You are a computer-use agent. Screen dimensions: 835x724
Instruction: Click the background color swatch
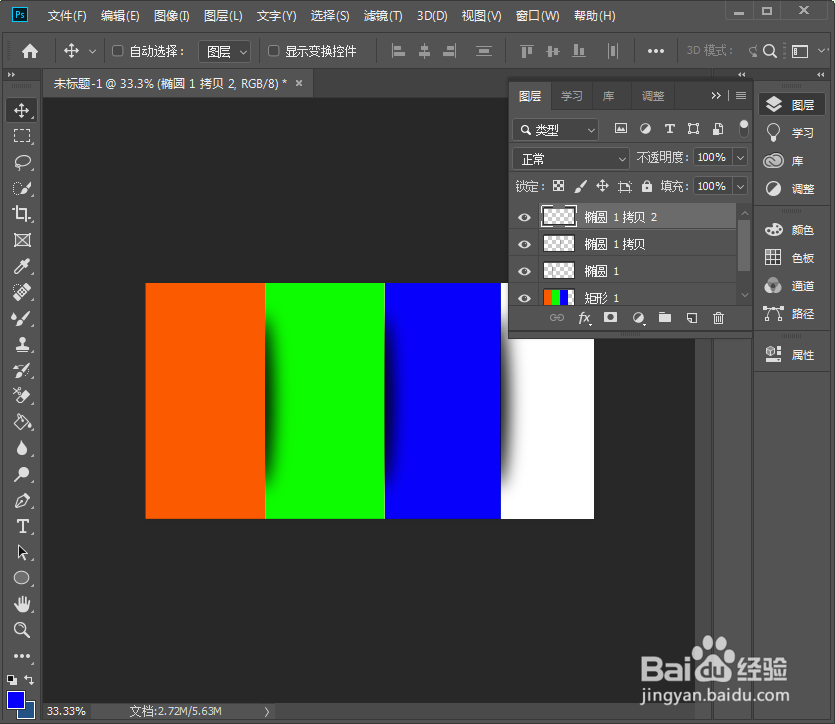coord(30,712)
